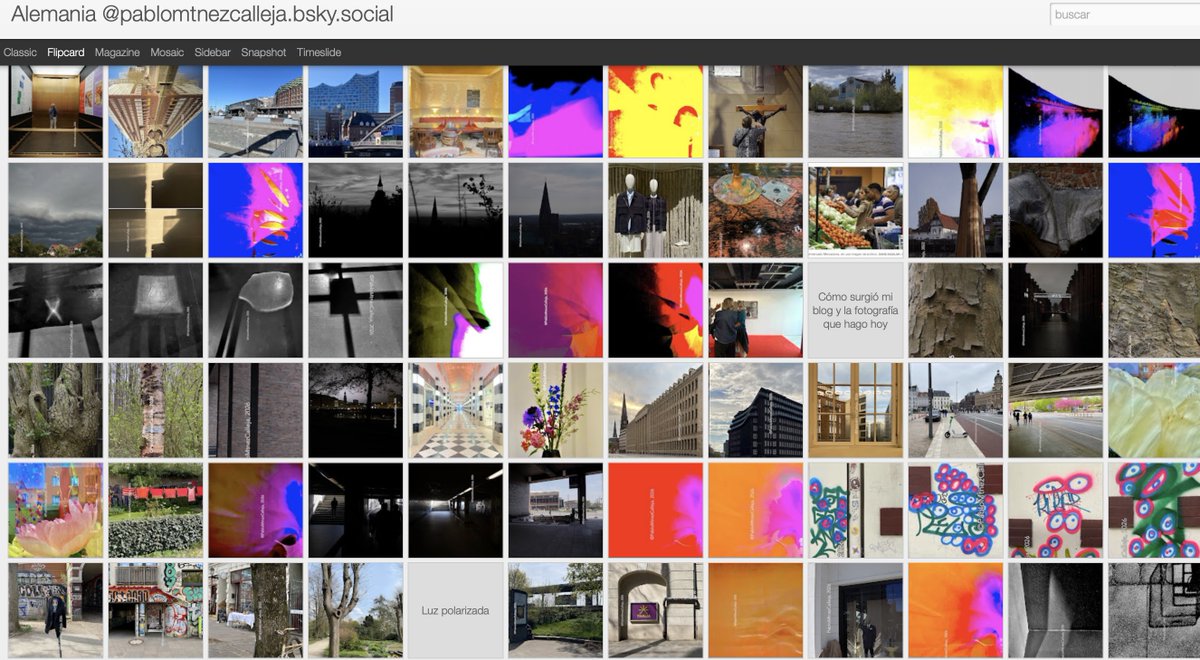Open the black with red abstract image
The width and height of the screenshot is (1200, 660).
click(x=655, y=310)
